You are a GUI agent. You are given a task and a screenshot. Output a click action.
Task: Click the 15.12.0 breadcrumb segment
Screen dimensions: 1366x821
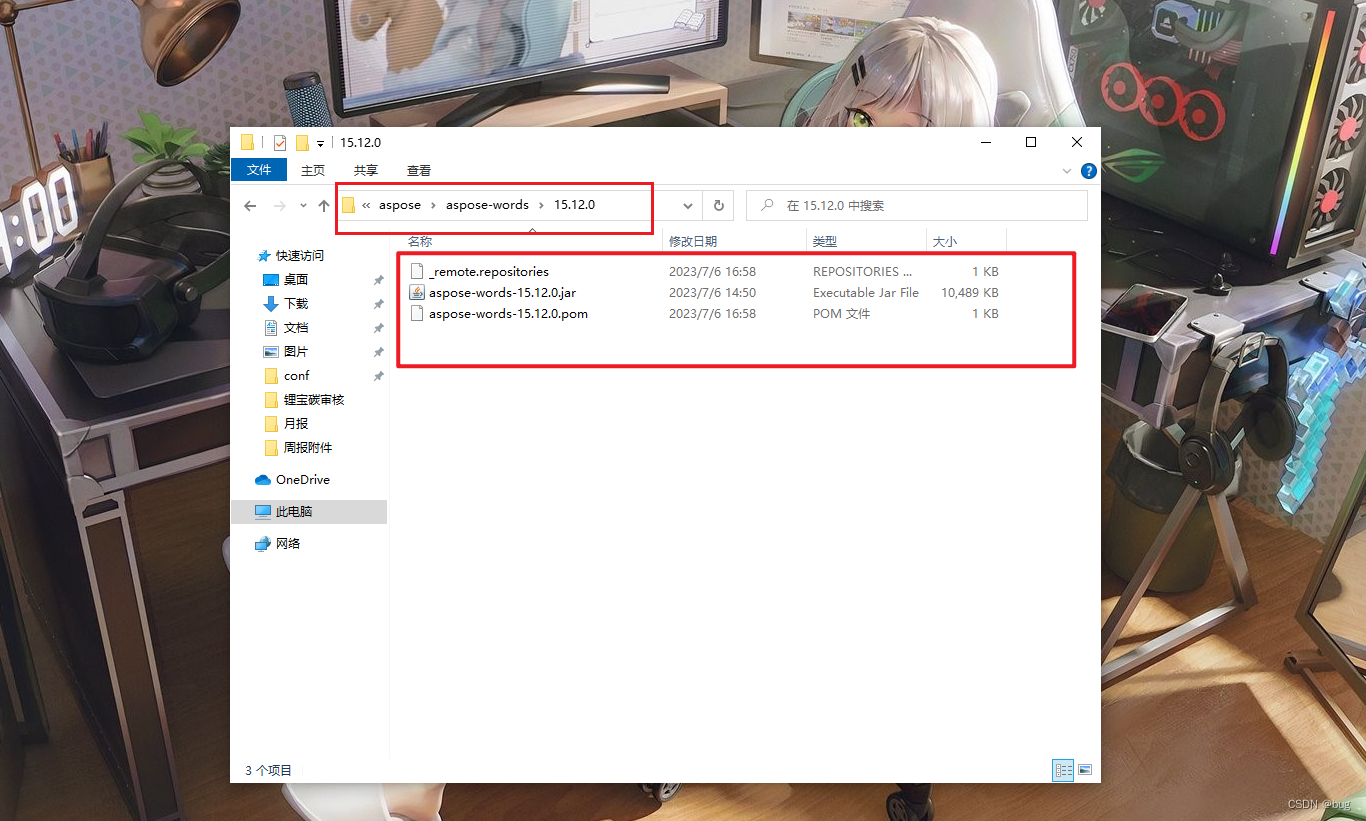574,205
